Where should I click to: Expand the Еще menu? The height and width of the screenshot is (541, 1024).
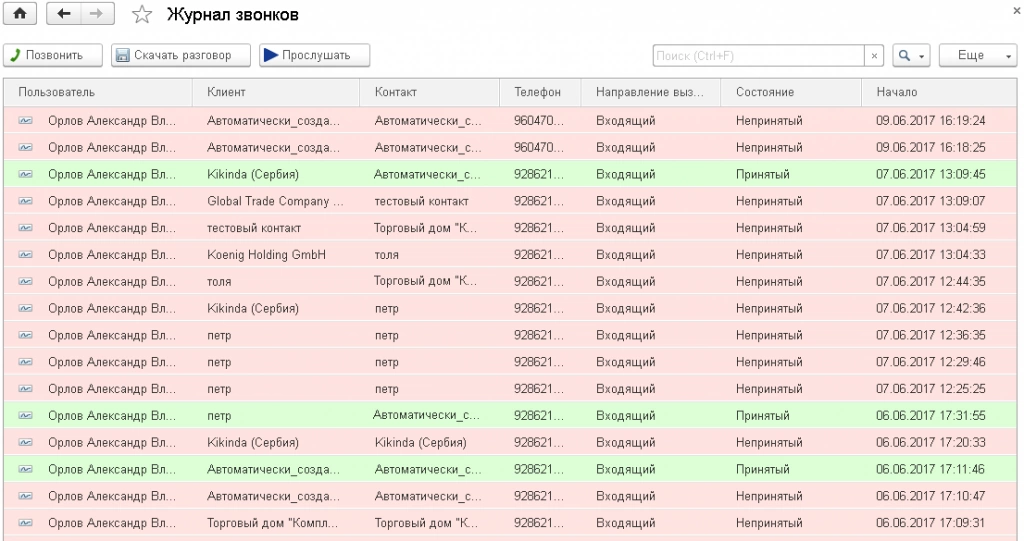click(977, 56)
